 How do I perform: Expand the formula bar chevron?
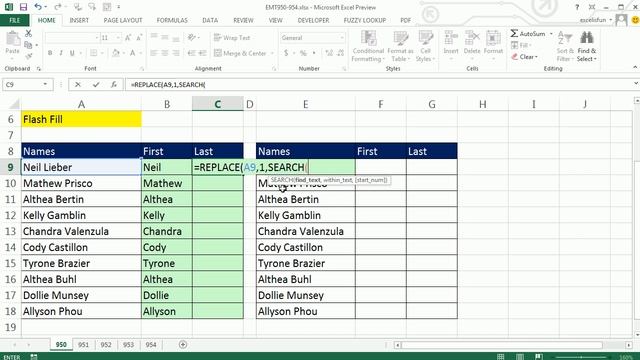(x=636, y=84)
